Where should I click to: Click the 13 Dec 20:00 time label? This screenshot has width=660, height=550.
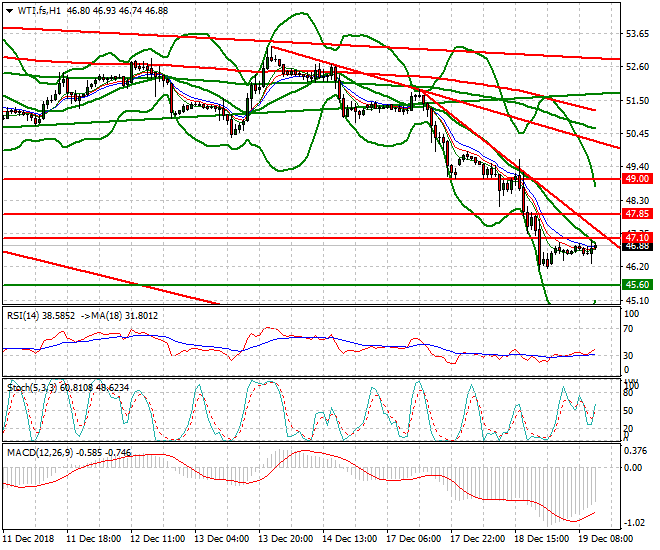pyautogui.click(x=286, y=539)
